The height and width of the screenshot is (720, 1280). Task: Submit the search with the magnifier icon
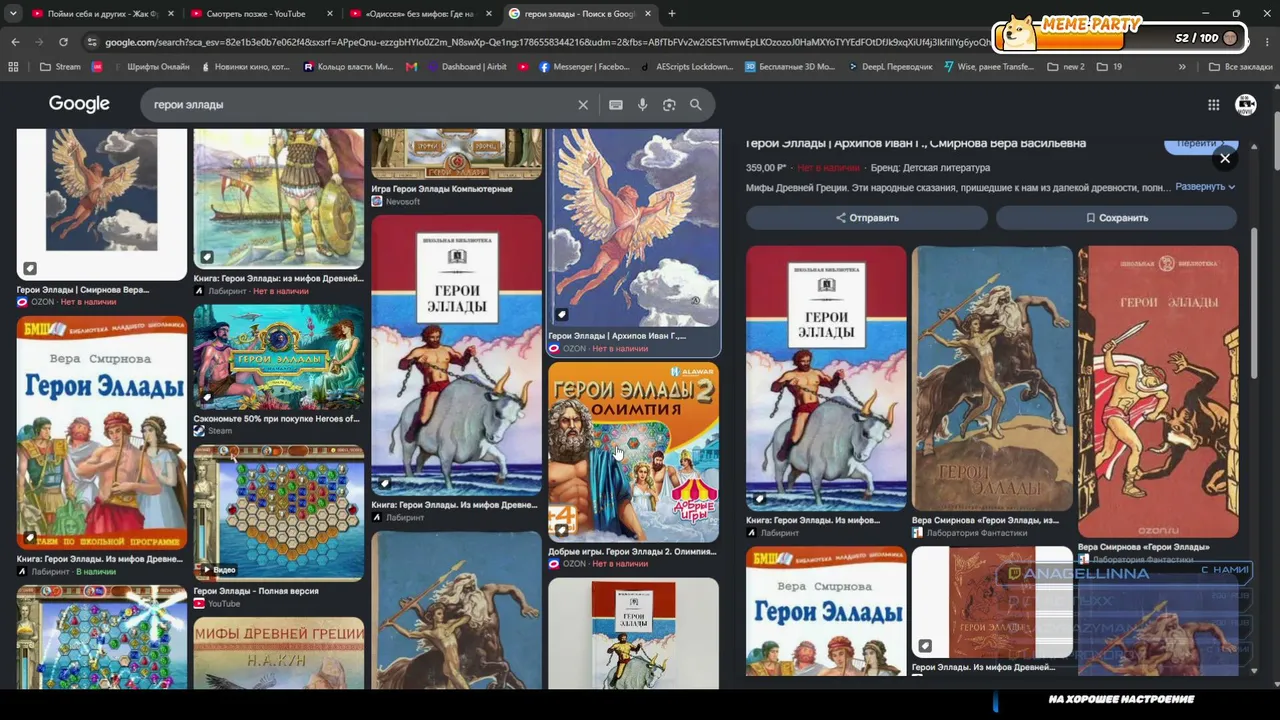tap(696, 105)
